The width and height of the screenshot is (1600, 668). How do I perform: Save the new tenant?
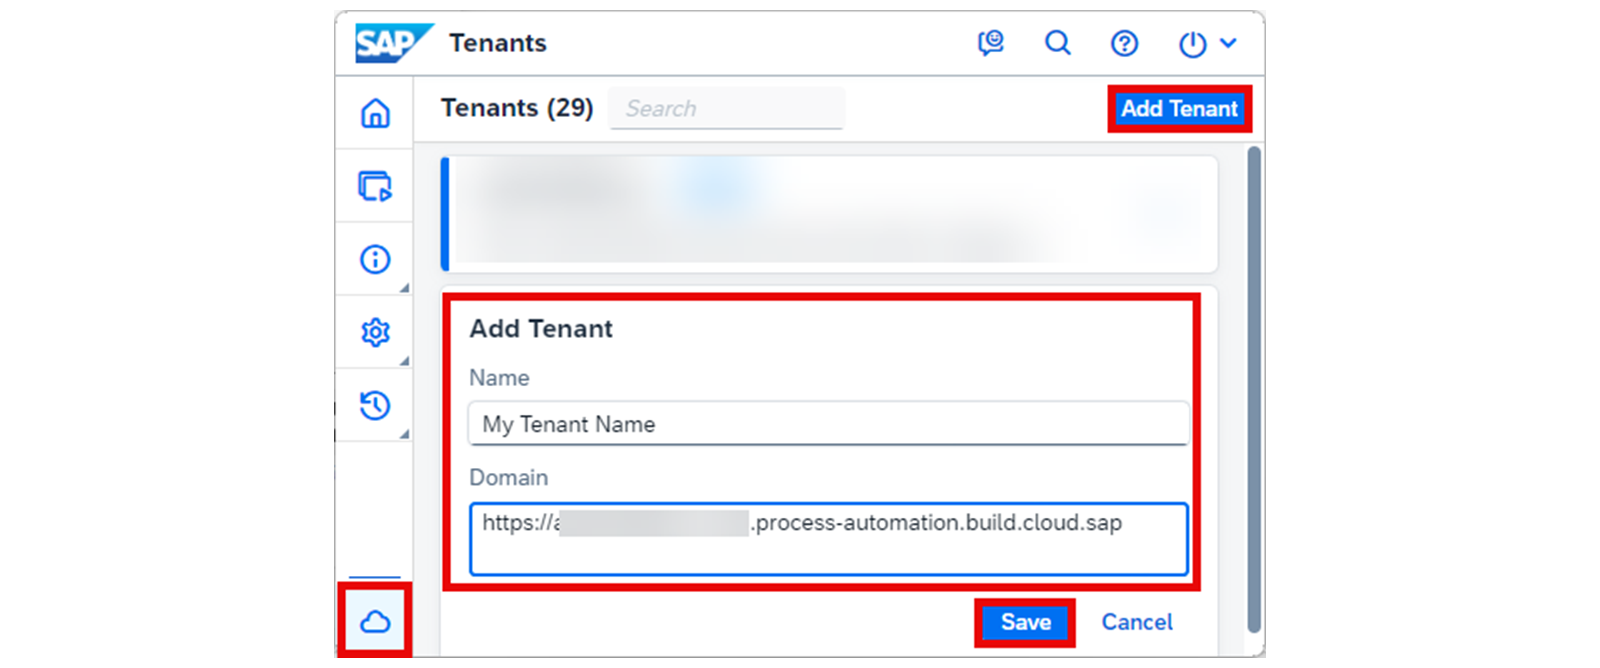pos(1026,622)
